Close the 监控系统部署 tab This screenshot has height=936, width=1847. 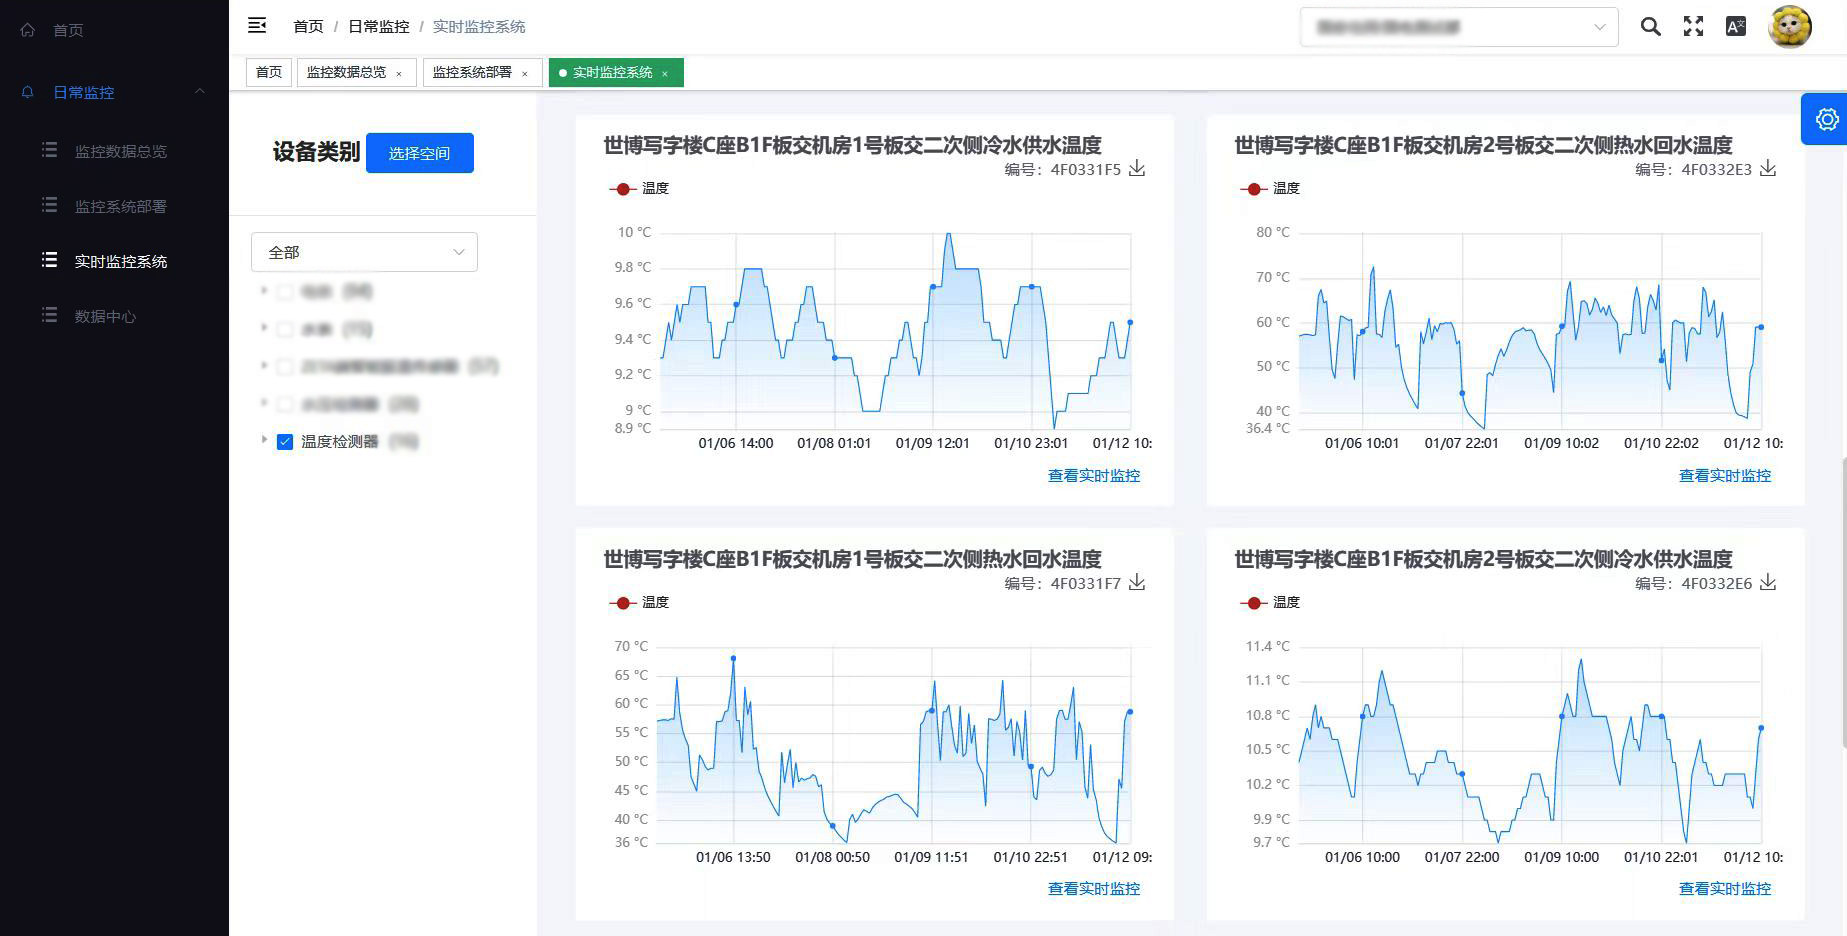click(x=525, y=73)
